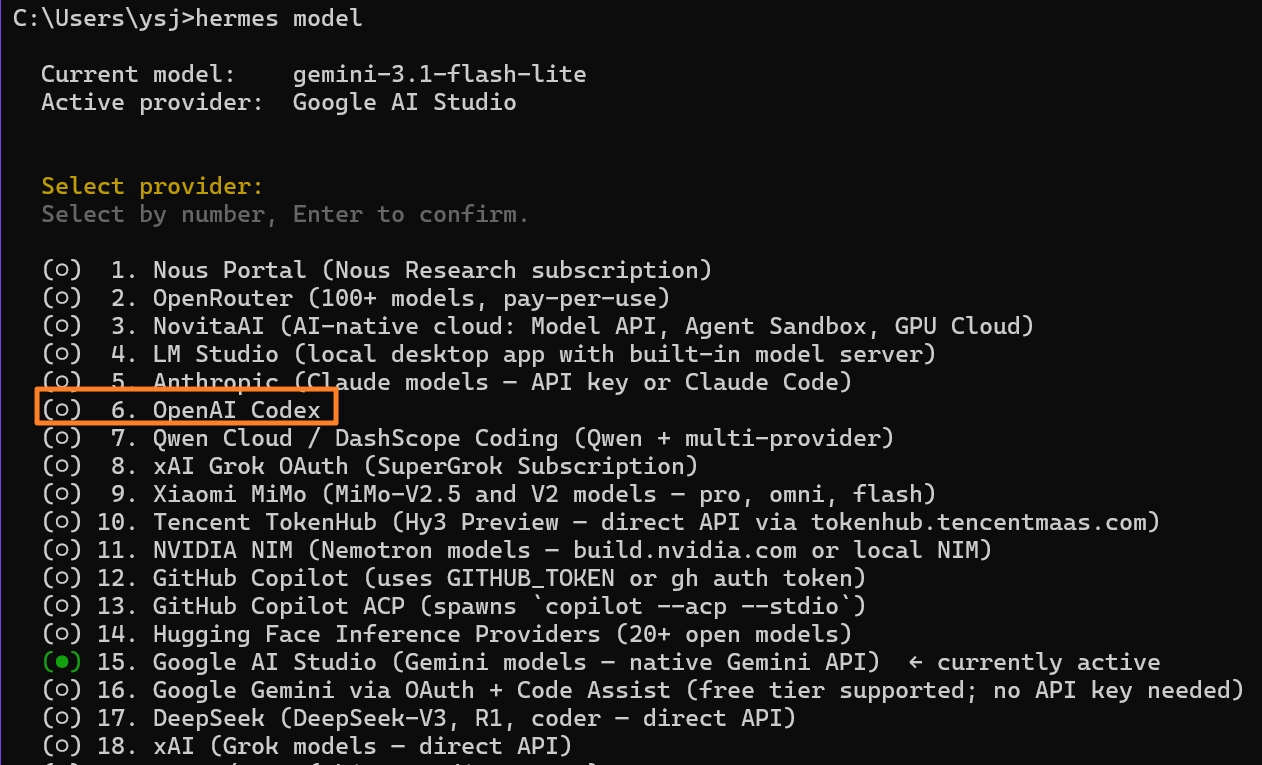Select the Nous Portal radio option
The image size is (1262, 765).
tap(376, 270)
